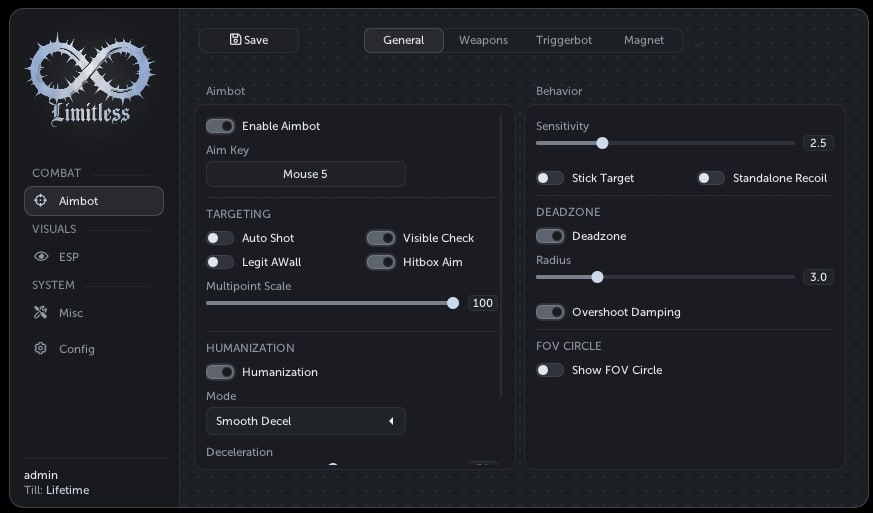Enable the Show FOV Circle toggle
This screenshot has height=513, width=873.
click(550, 370)
